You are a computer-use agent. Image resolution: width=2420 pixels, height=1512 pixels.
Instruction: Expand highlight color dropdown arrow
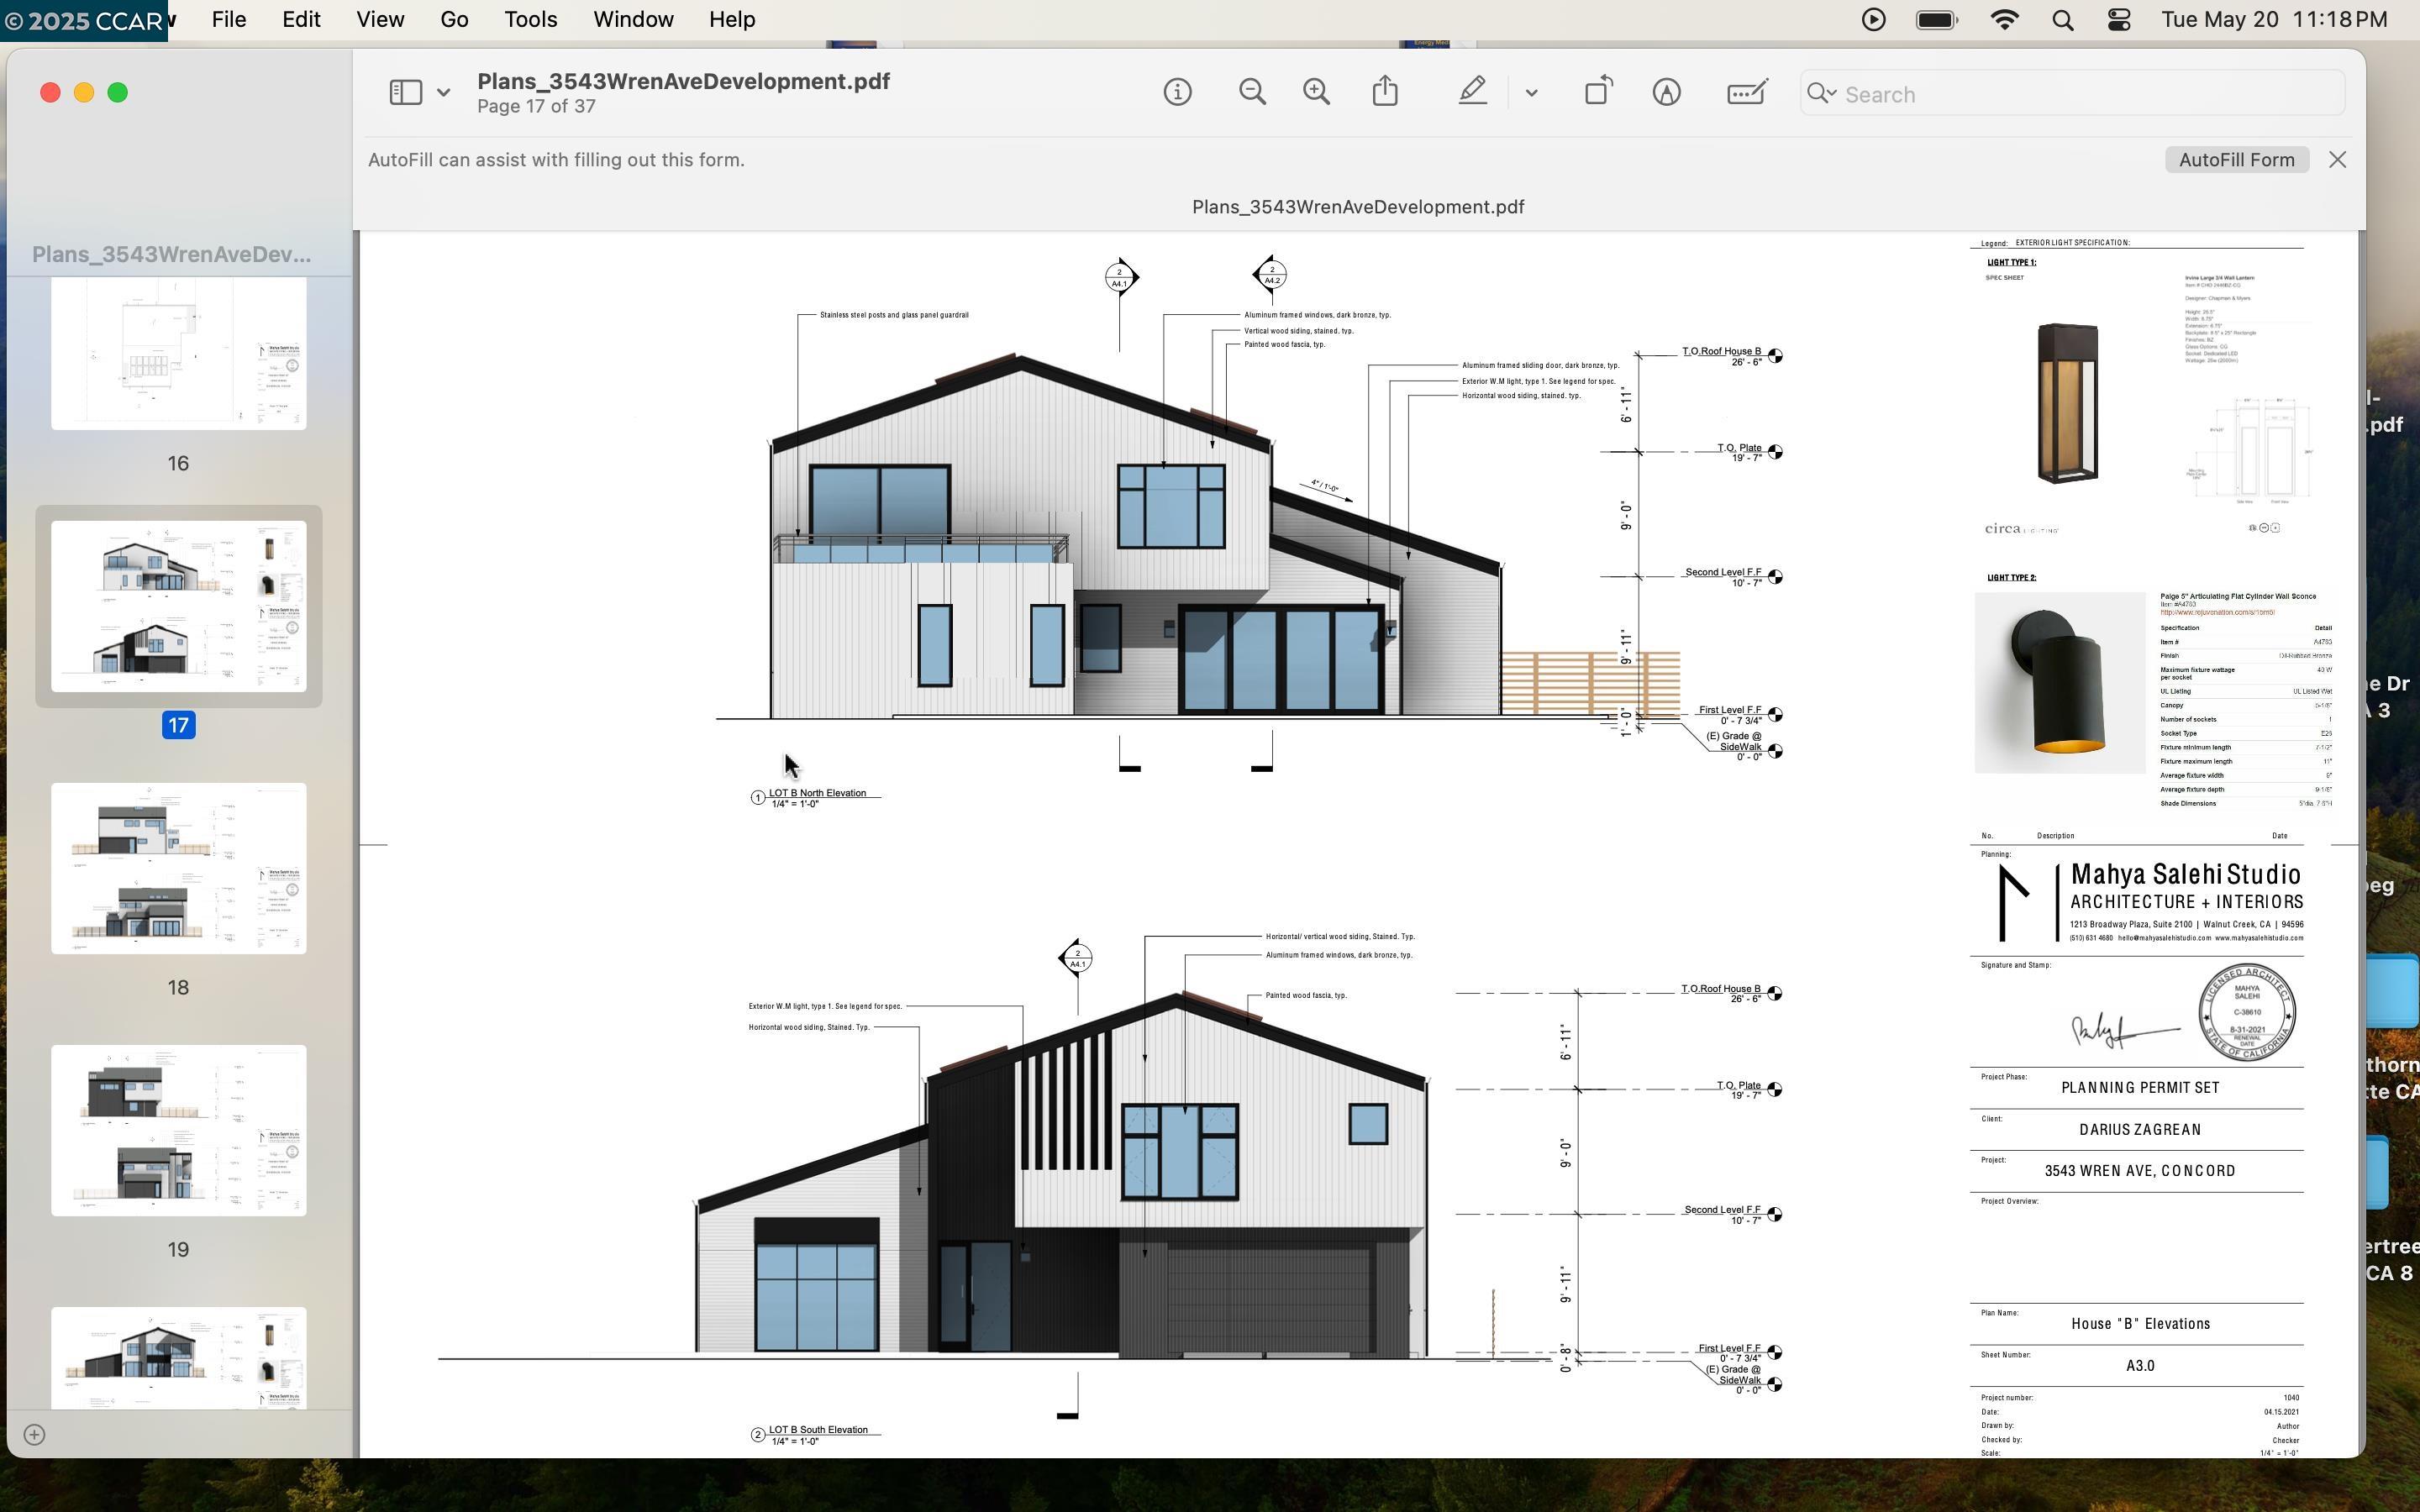click(x=1531, y=93)
